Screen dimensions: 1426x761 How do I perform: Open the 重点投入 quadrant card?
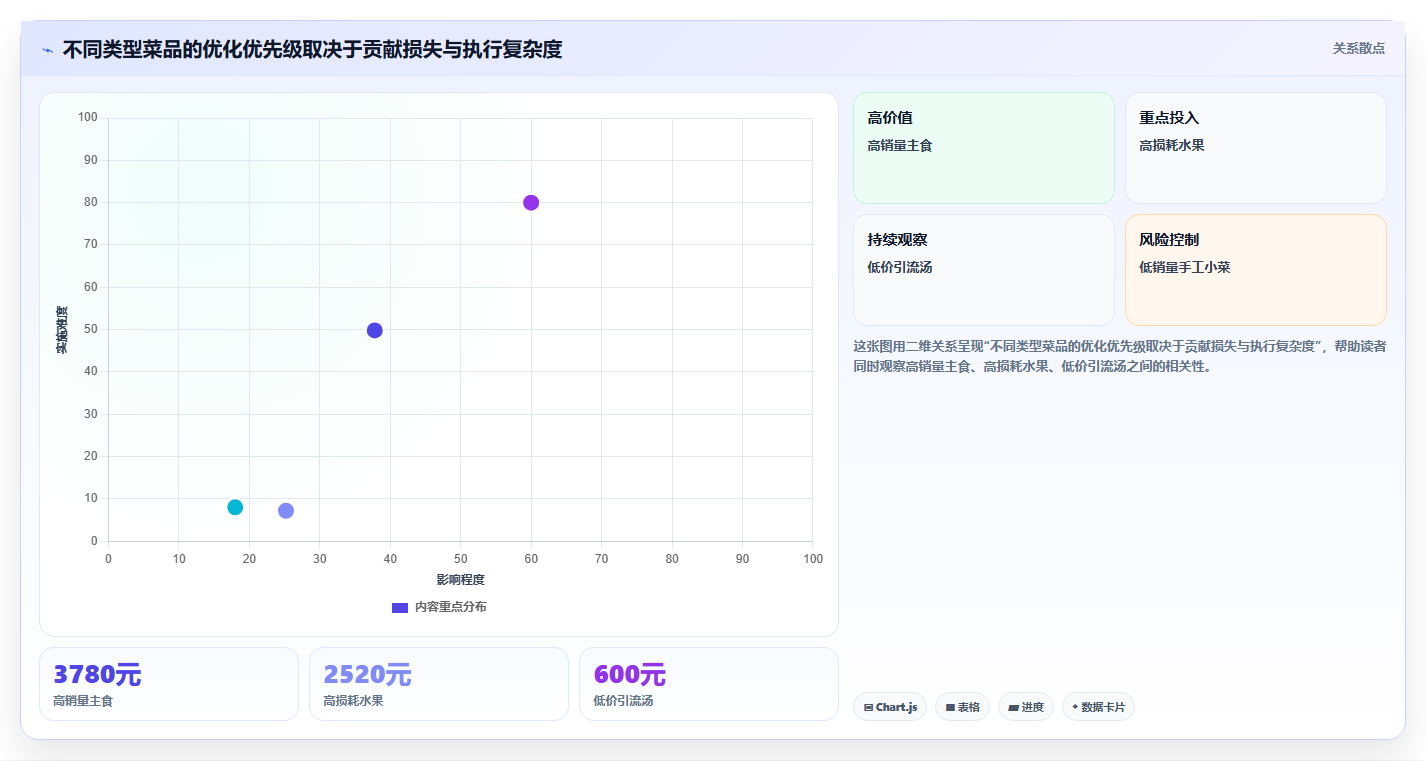[x=1255, y=148]
